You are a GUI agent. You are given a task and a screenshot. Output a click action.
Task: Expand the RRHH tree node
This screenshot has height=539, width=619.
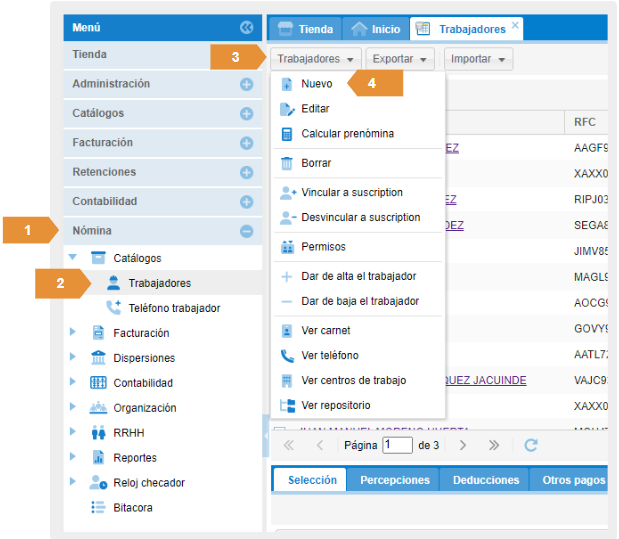pos(73,433)
